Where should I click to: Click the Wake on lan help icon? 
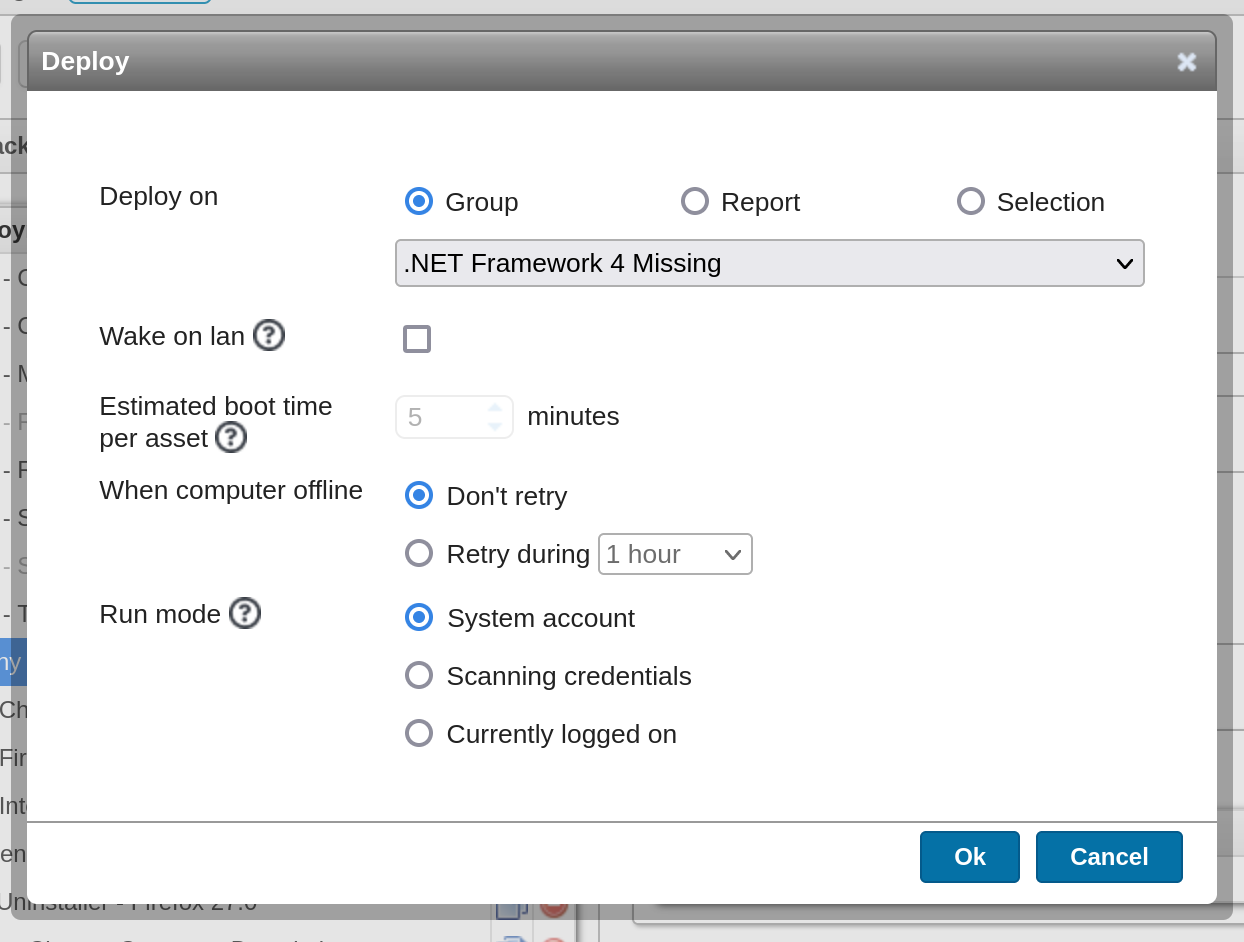269,335
